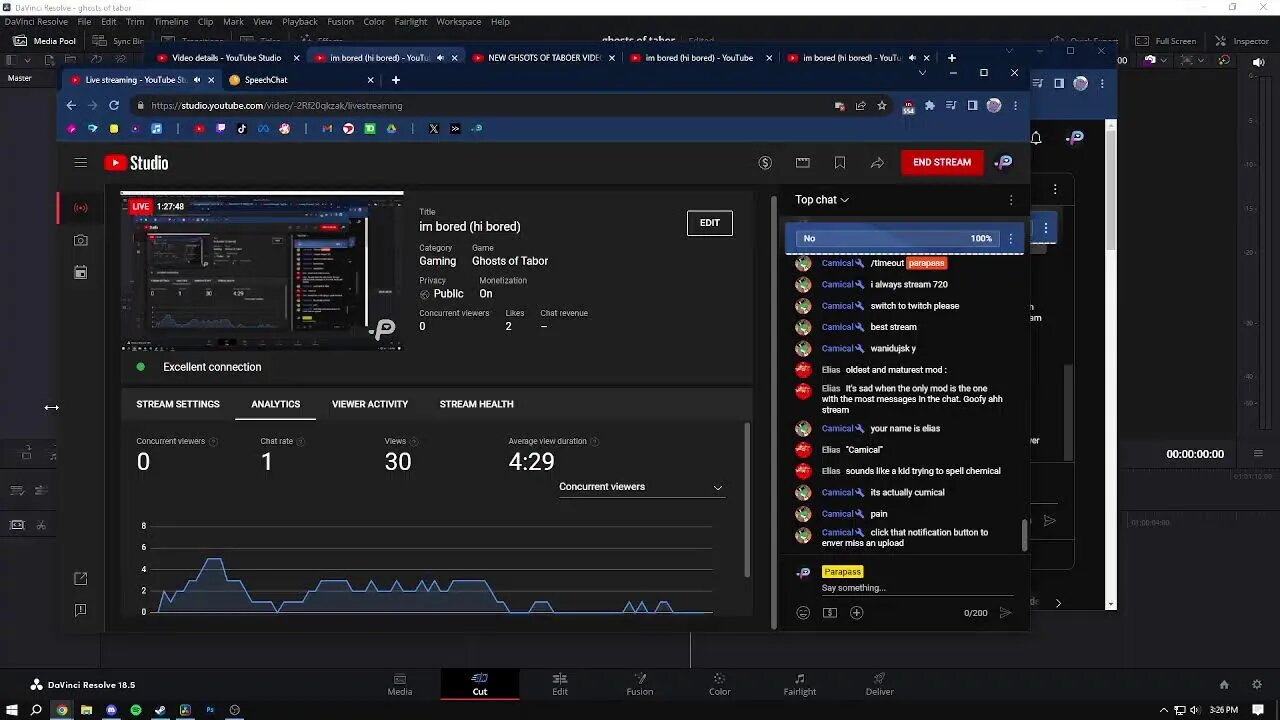Click the plus add icon in chat

(x=857, y=613)
